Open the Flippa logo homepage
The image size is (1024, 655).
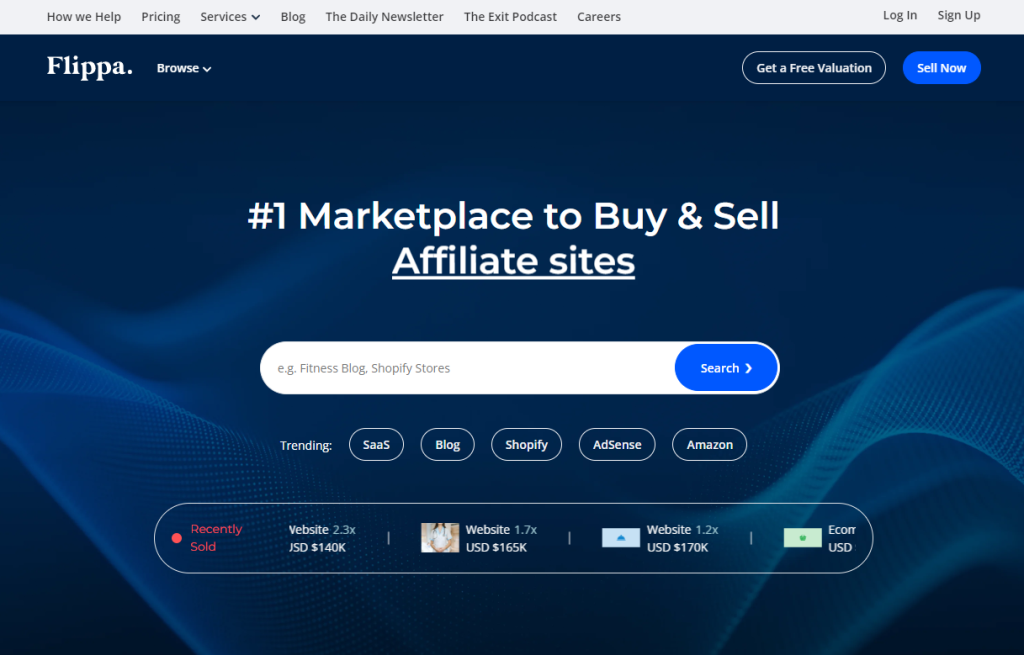tap(89, 67)
